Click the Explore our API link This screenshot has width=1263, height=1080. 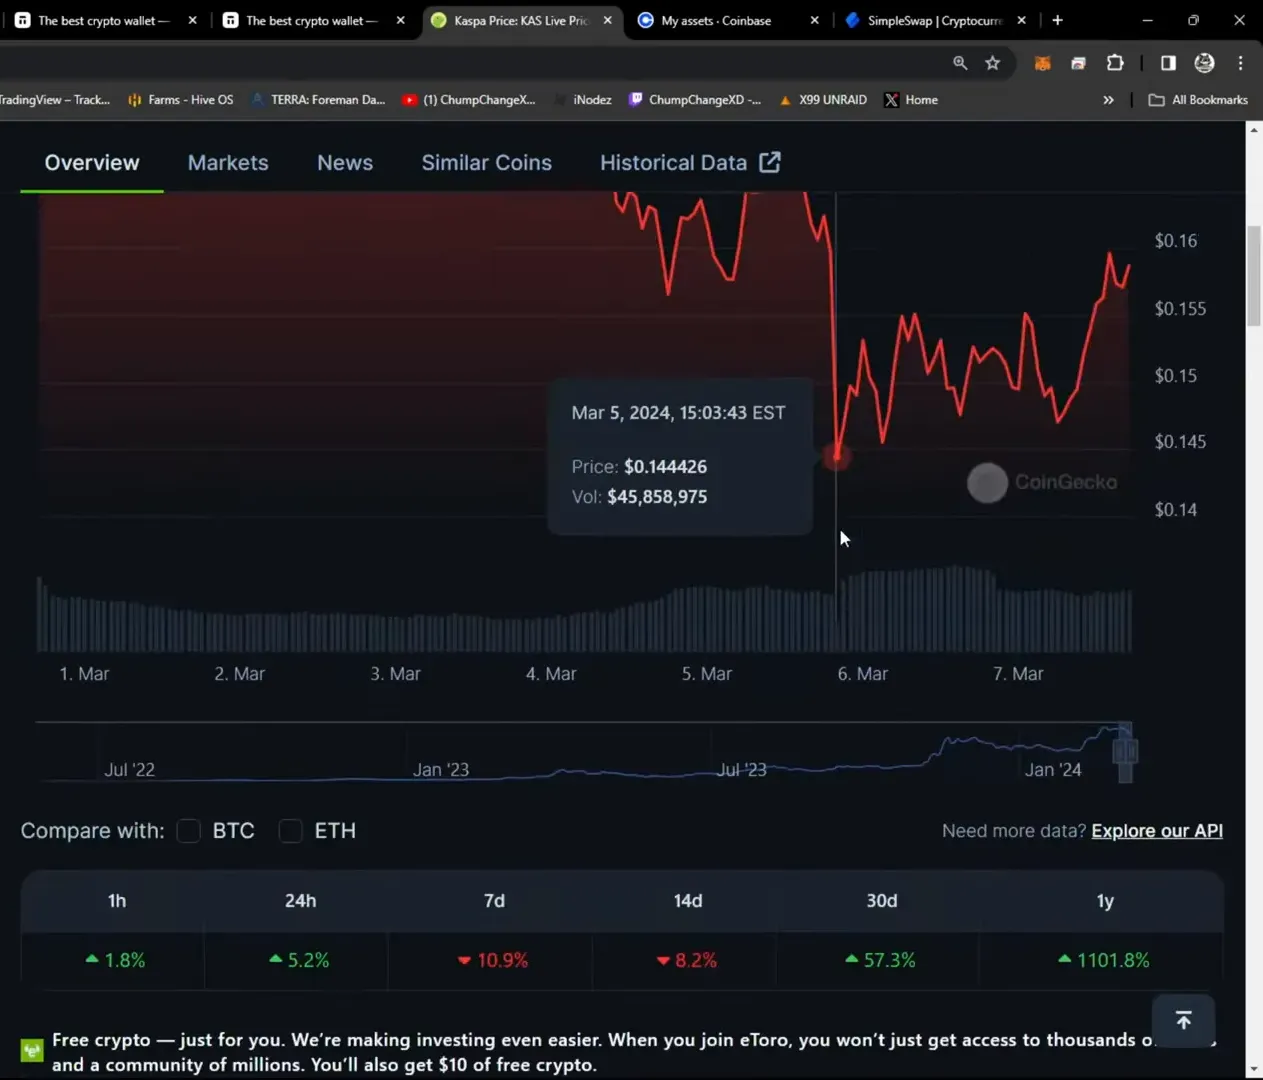click(x=1157, y=831)
